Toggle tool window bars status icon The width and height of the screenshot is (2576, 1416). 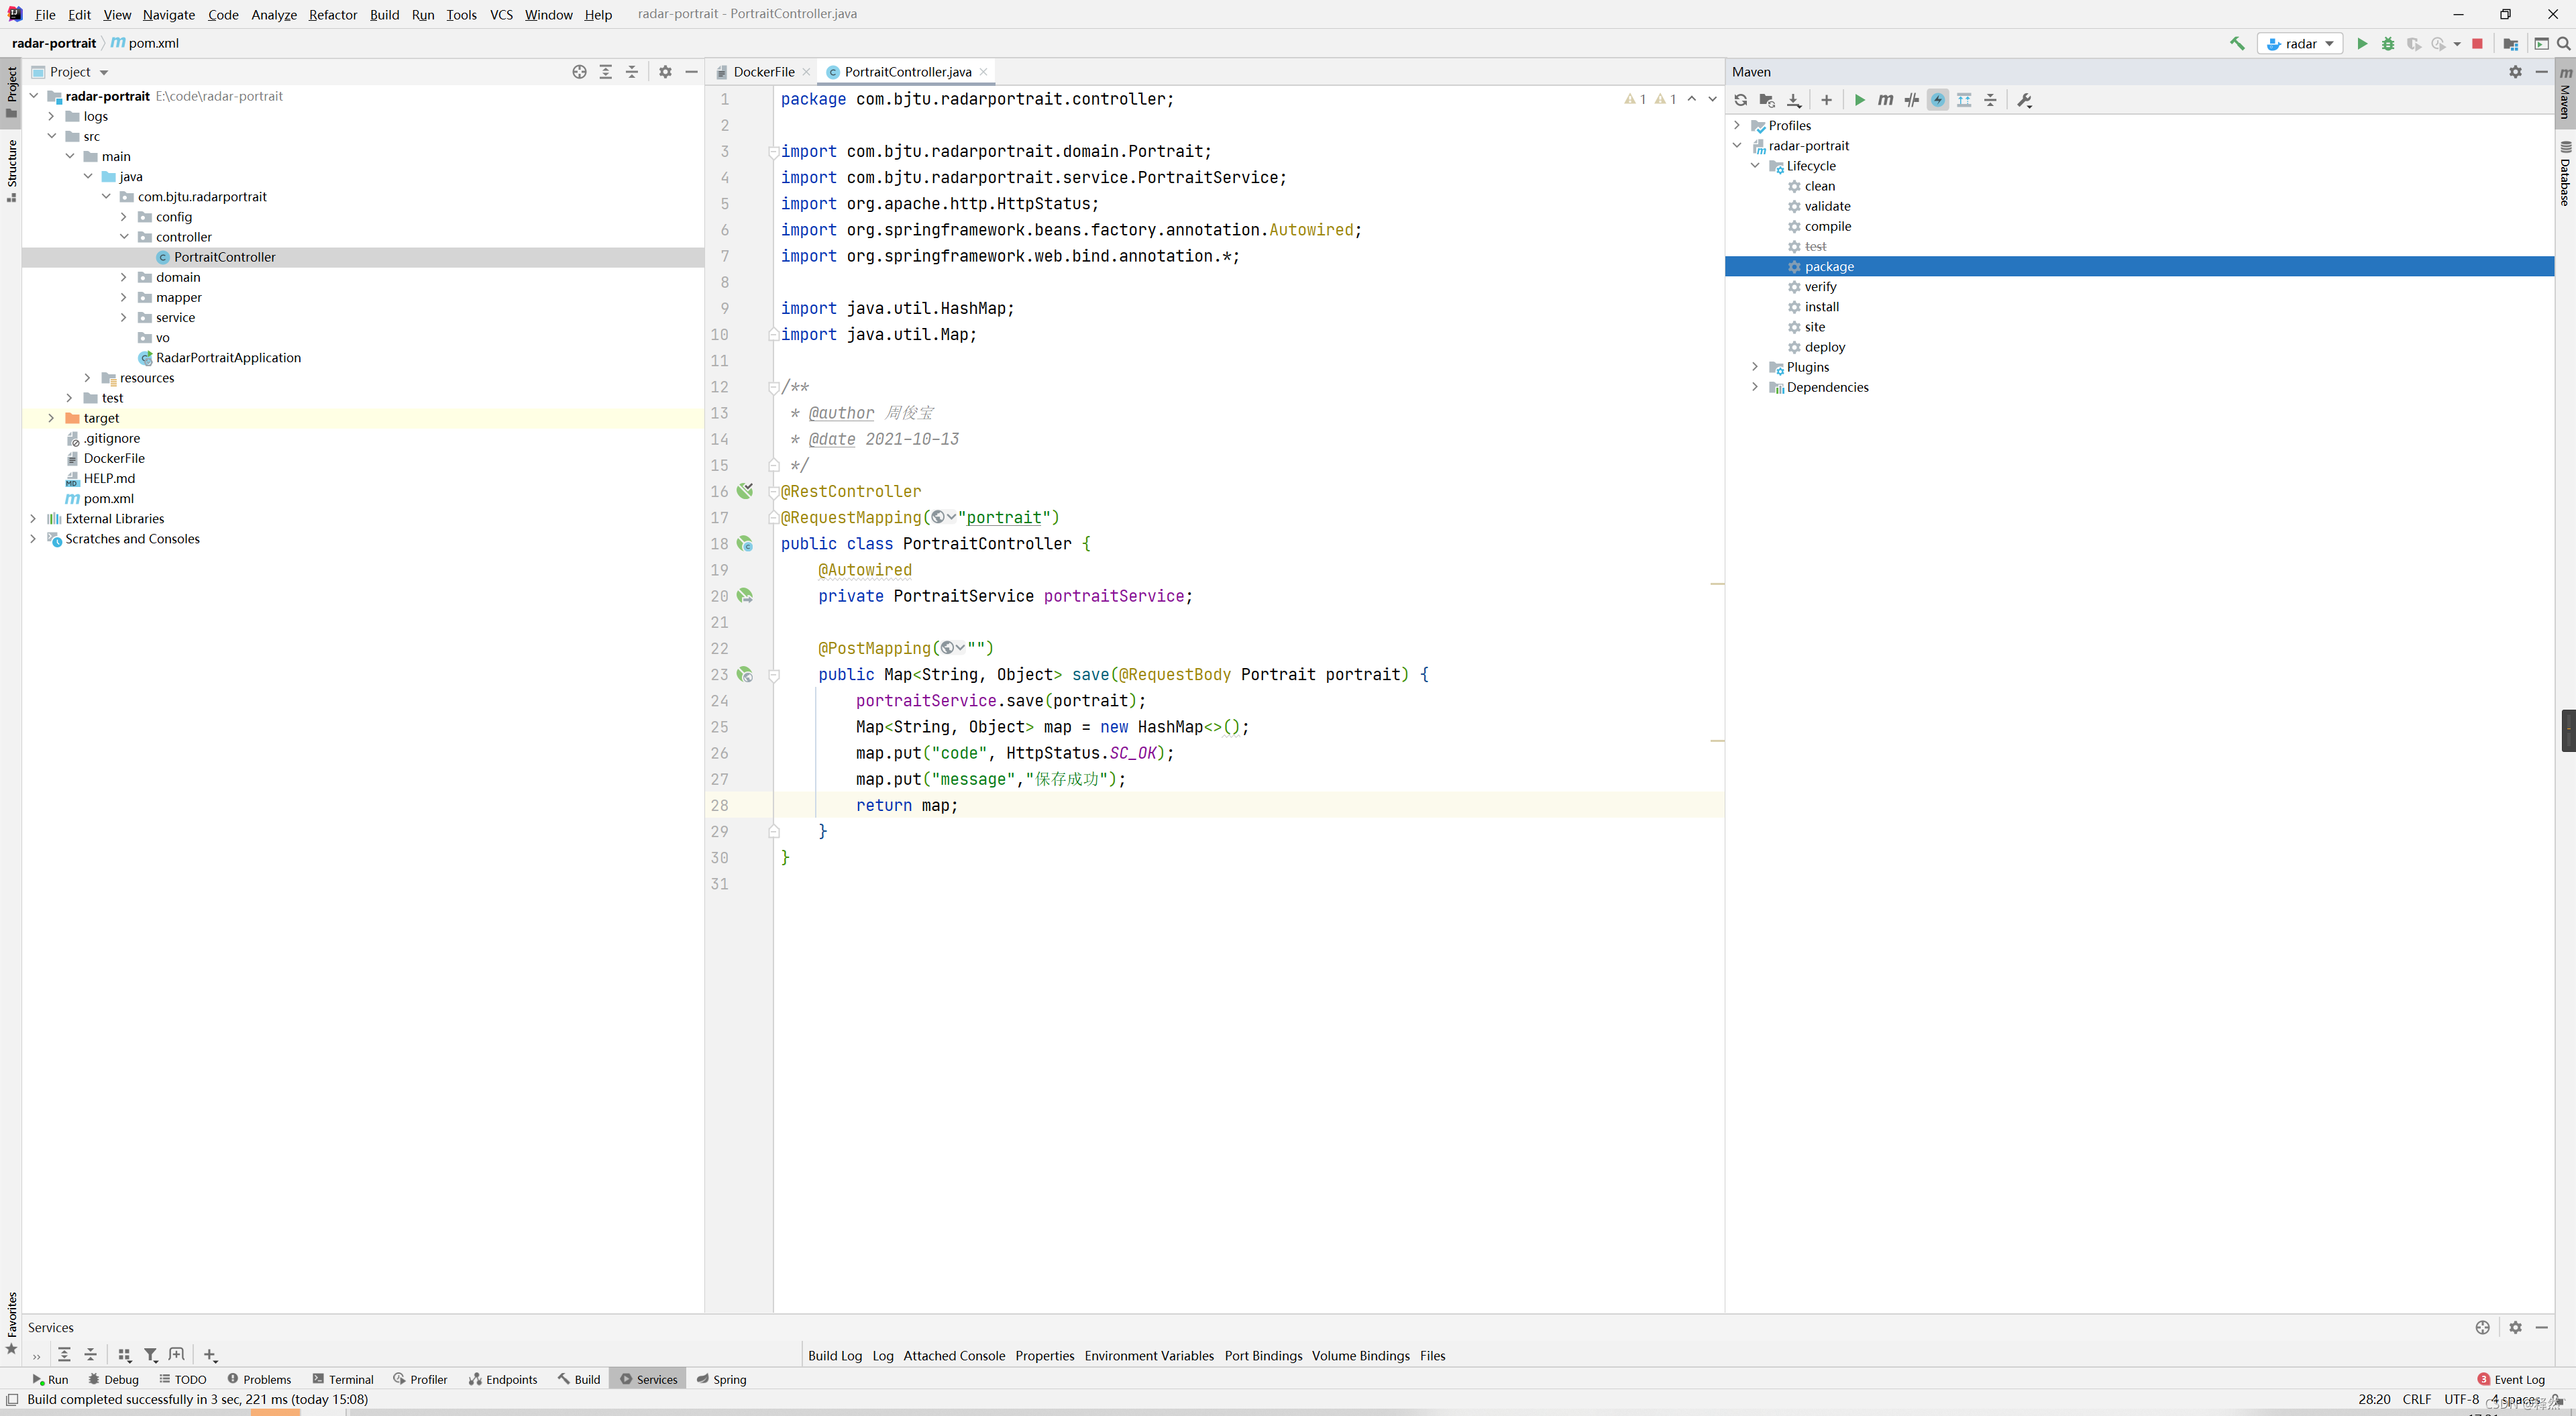[12, 1399]
